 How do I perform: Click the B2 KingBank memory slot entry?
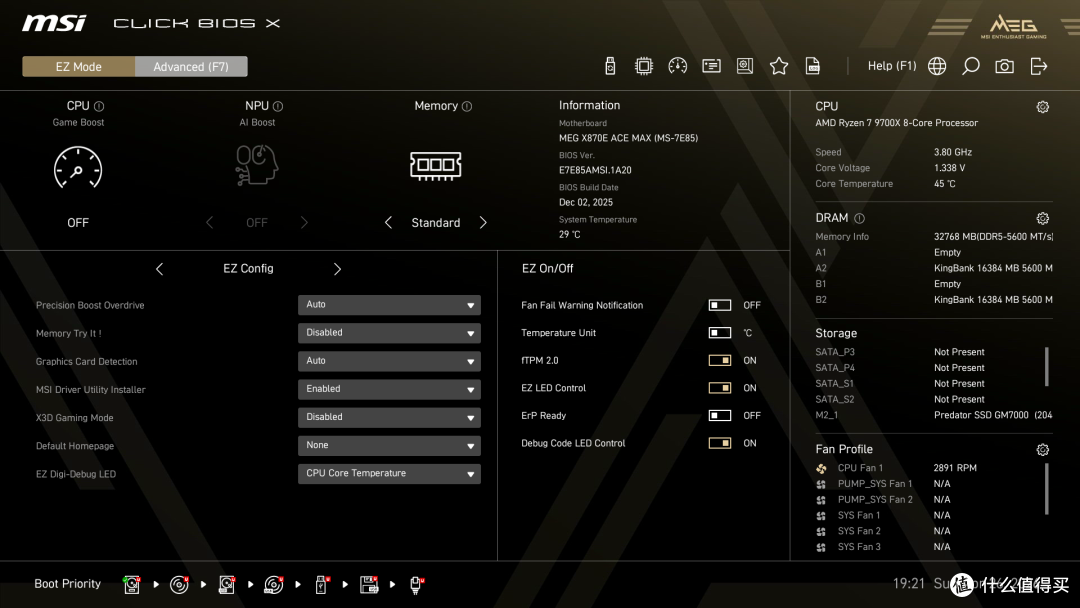coord(934,300)
